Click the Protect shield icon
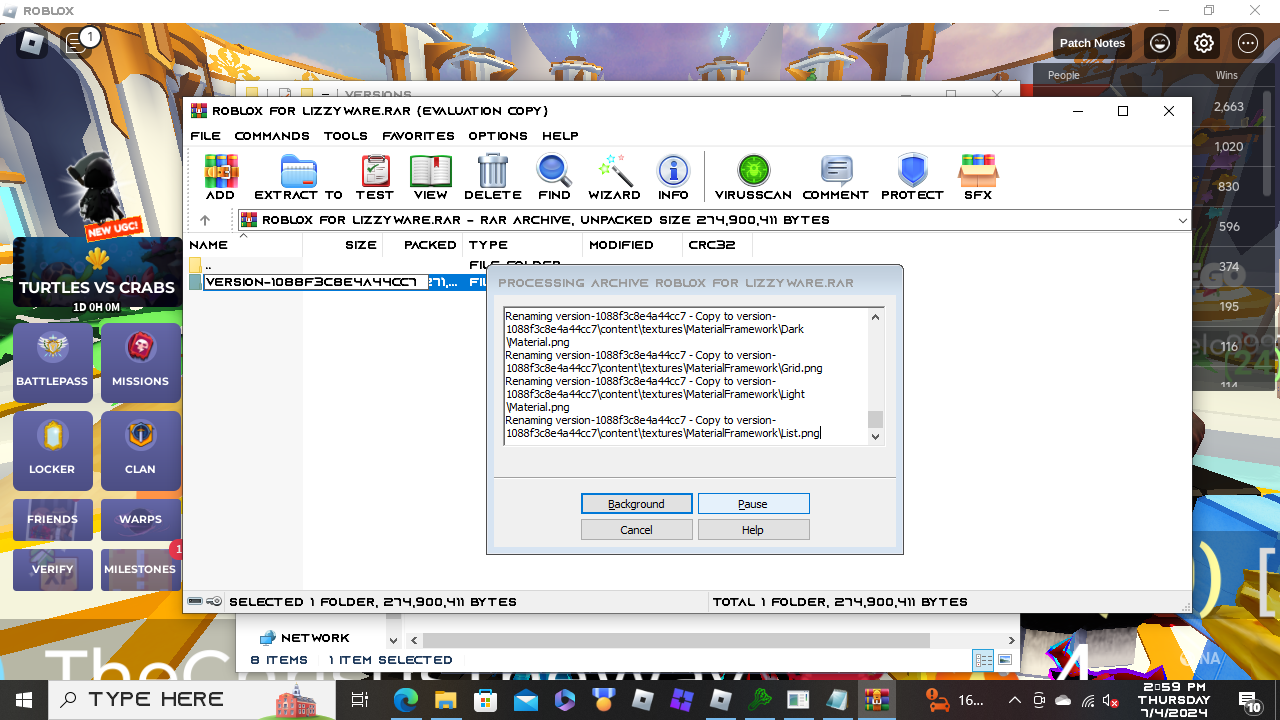Image resolution: width=1280 pixels, height=720 pixels. coord(912,177)
